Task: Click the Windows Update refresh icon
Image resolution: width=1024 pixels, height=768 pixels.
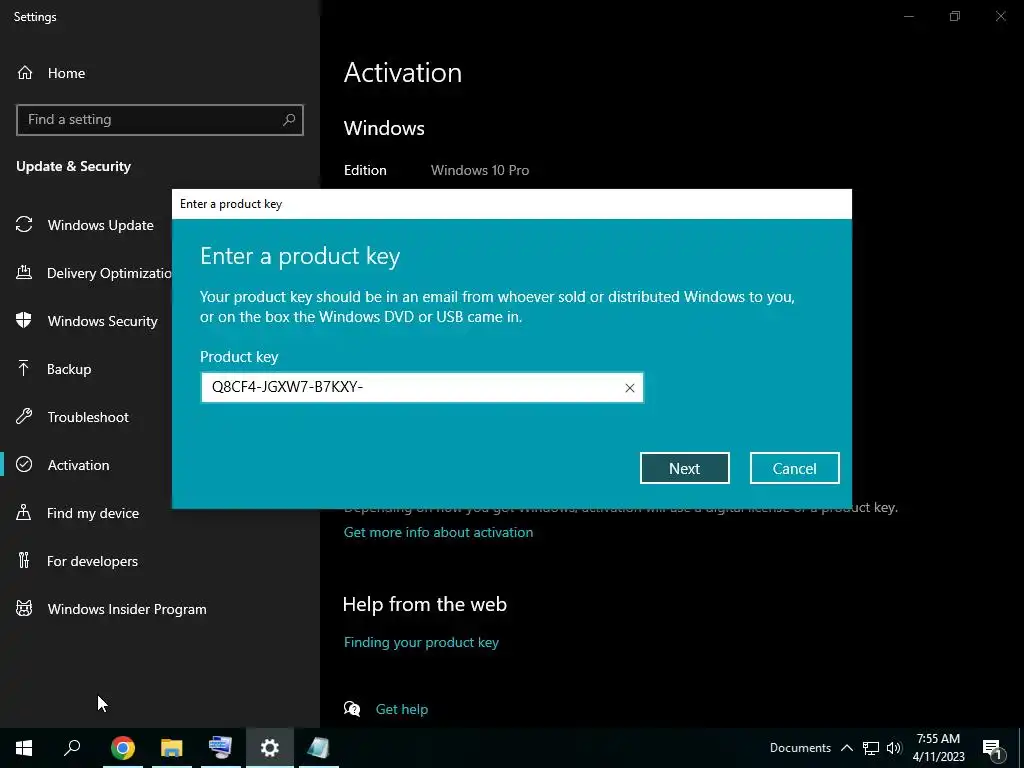Action: [24, 225]
